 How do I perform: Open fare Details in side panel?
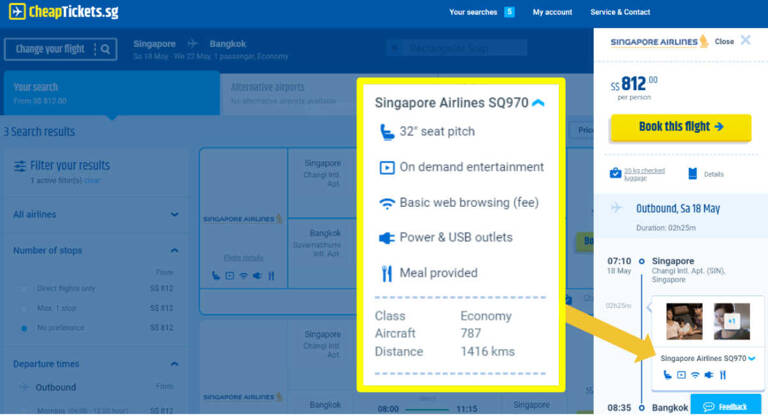pyautogui.click(x=714, y=174)
